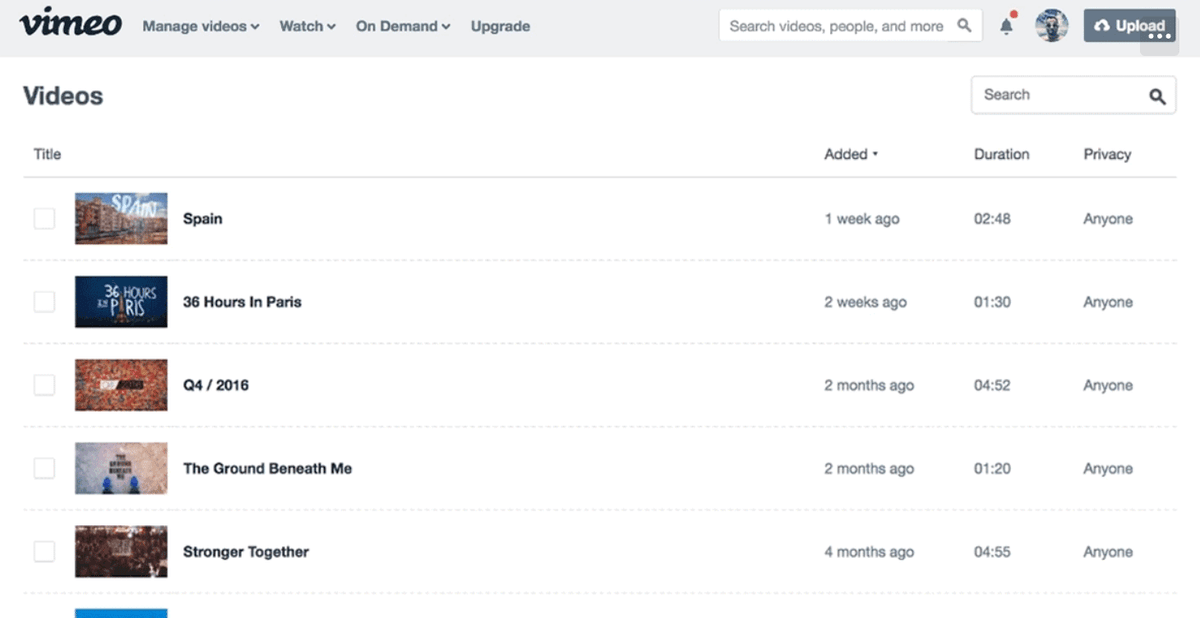
Task: Check the 36 Hours In Paris row
Action: point(44,301)
